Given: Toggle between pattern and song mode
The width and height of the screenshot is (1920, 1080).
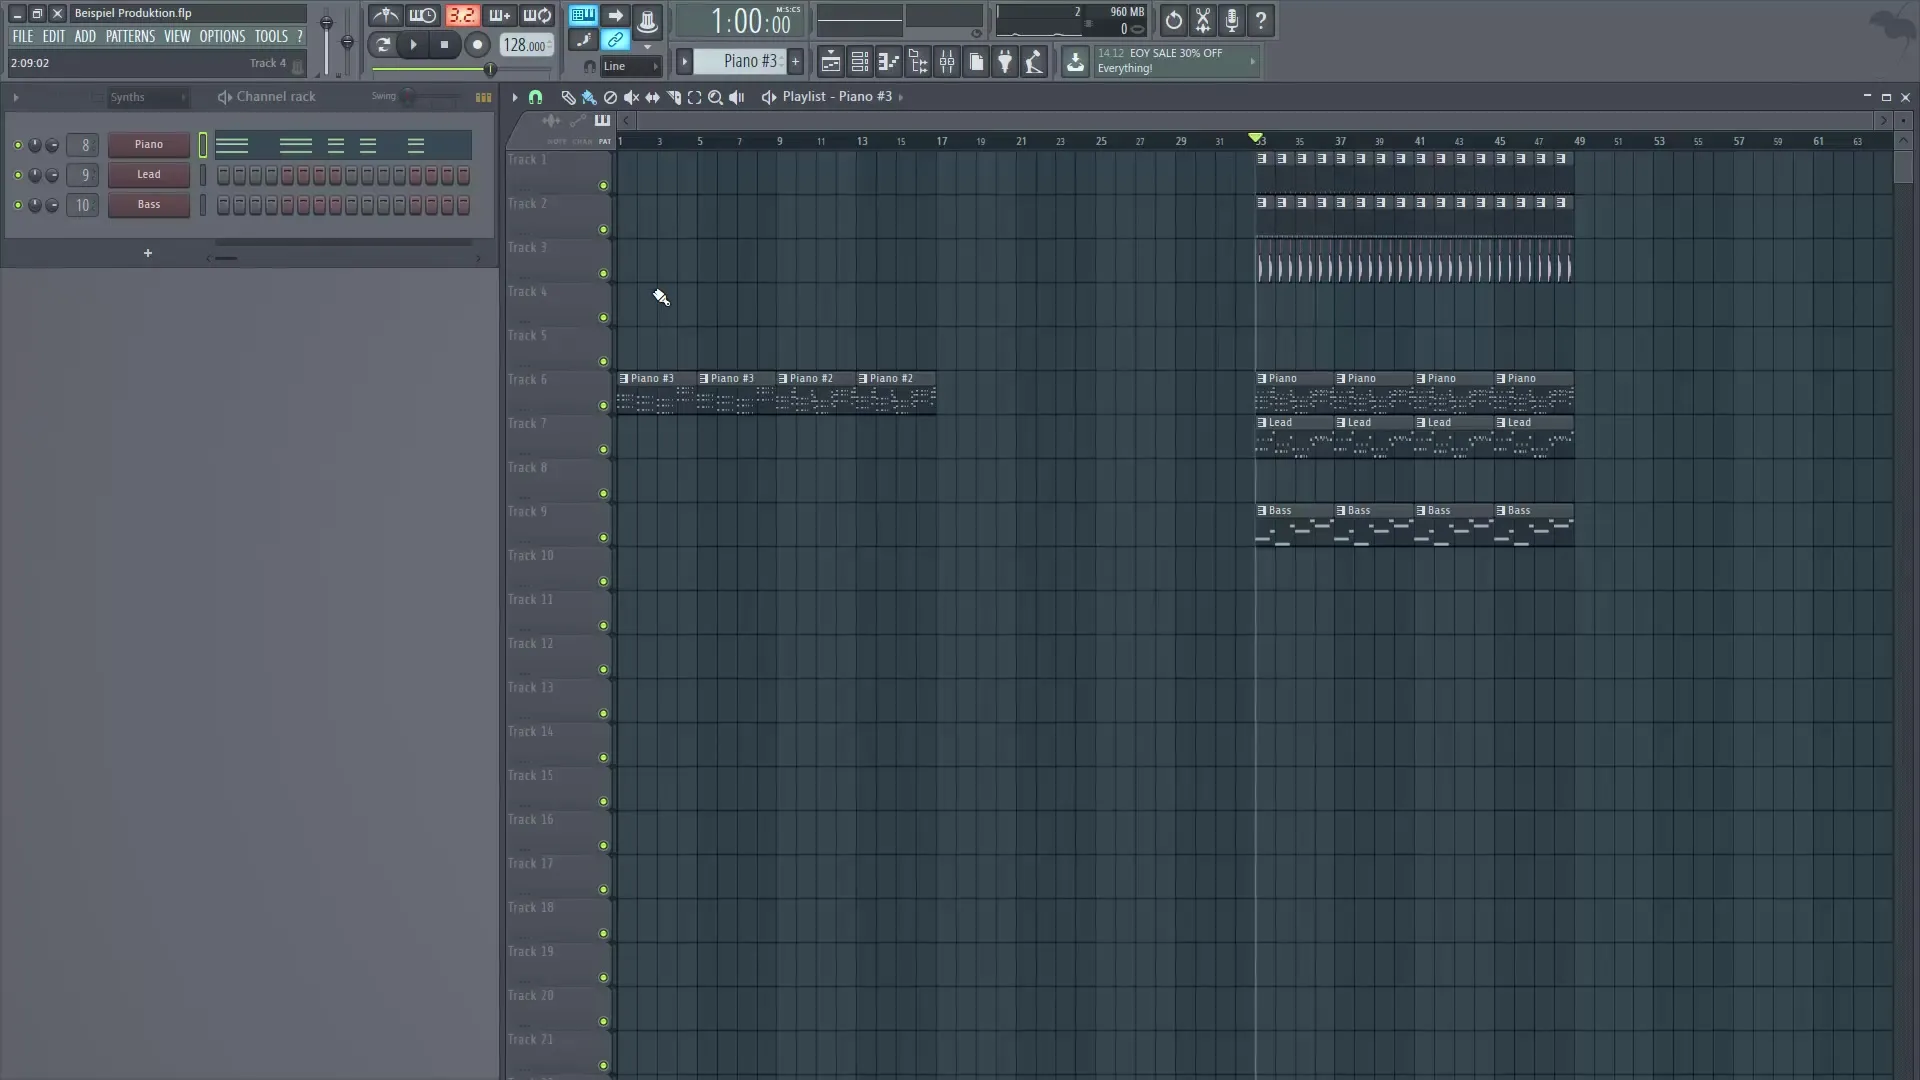Looking at the screenshot, I should click(x=383, y=45).
